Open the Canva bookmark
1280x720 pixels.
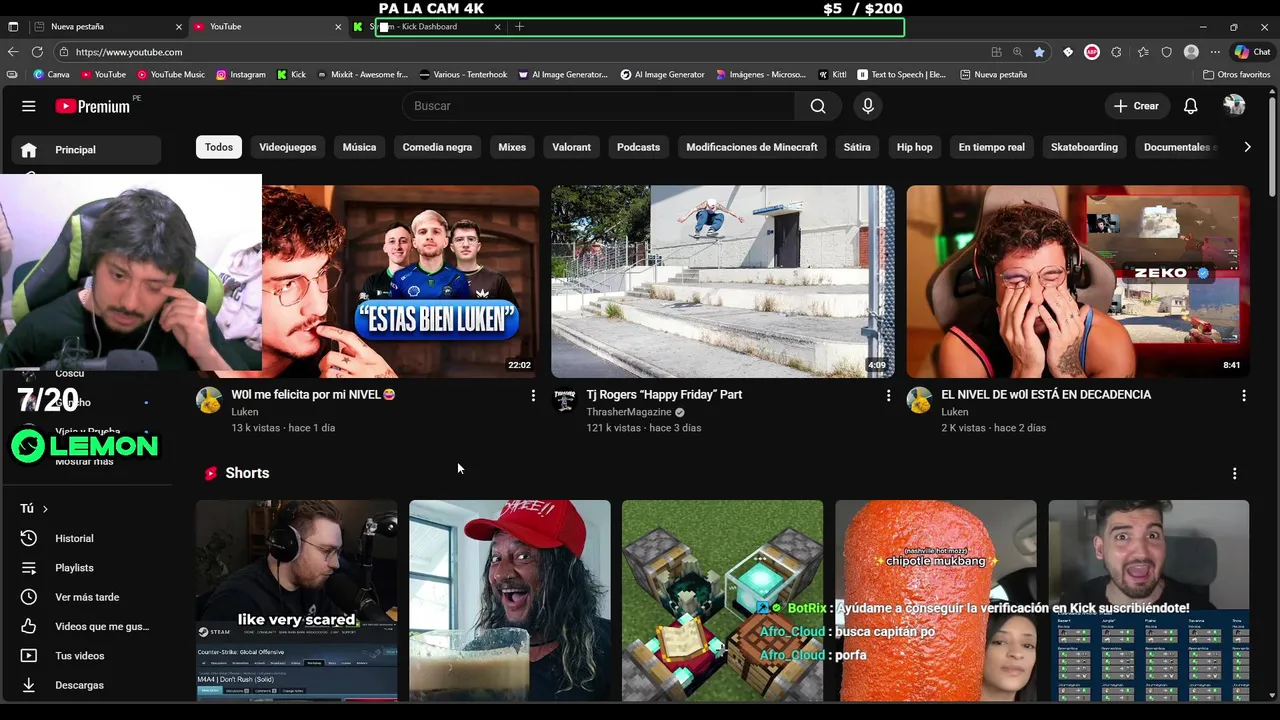51,74
